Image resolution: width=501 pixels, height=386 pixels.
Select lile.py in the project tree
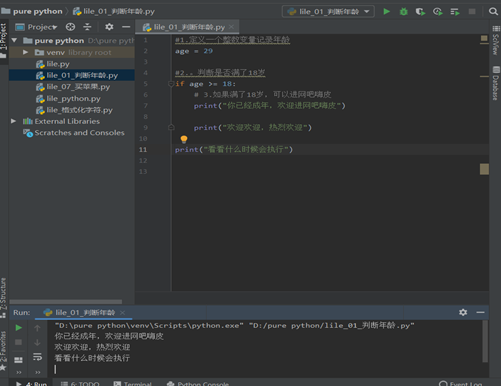[x=58, y=64]
